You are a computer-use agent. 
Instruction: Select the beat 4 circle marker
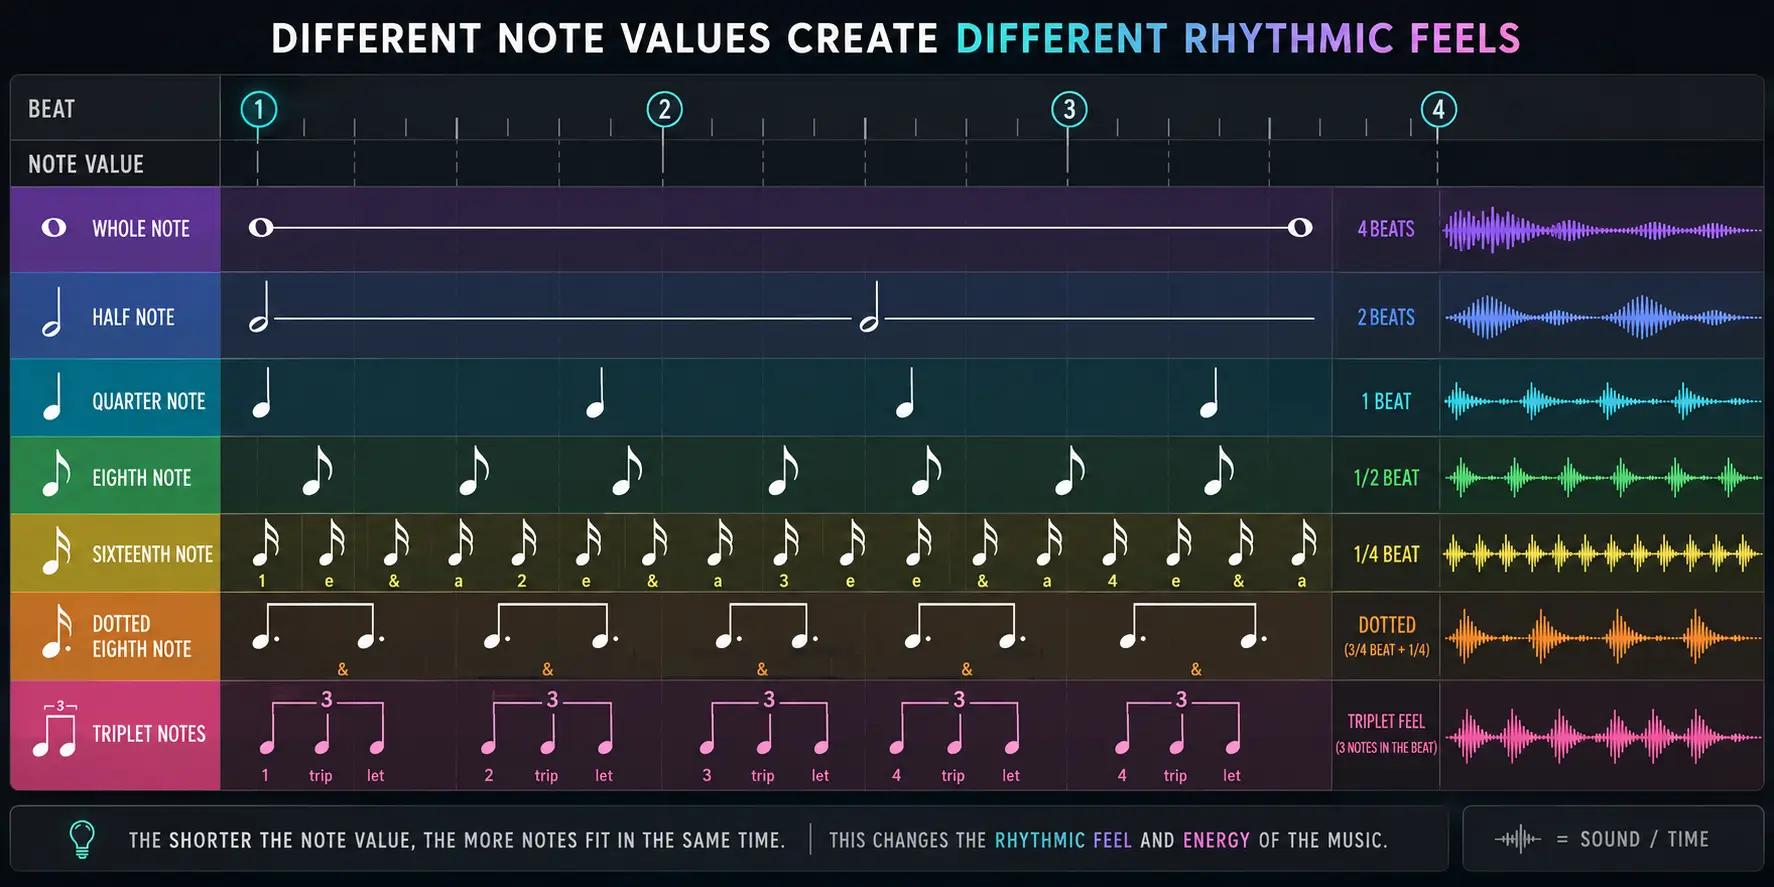(1438, 110)
